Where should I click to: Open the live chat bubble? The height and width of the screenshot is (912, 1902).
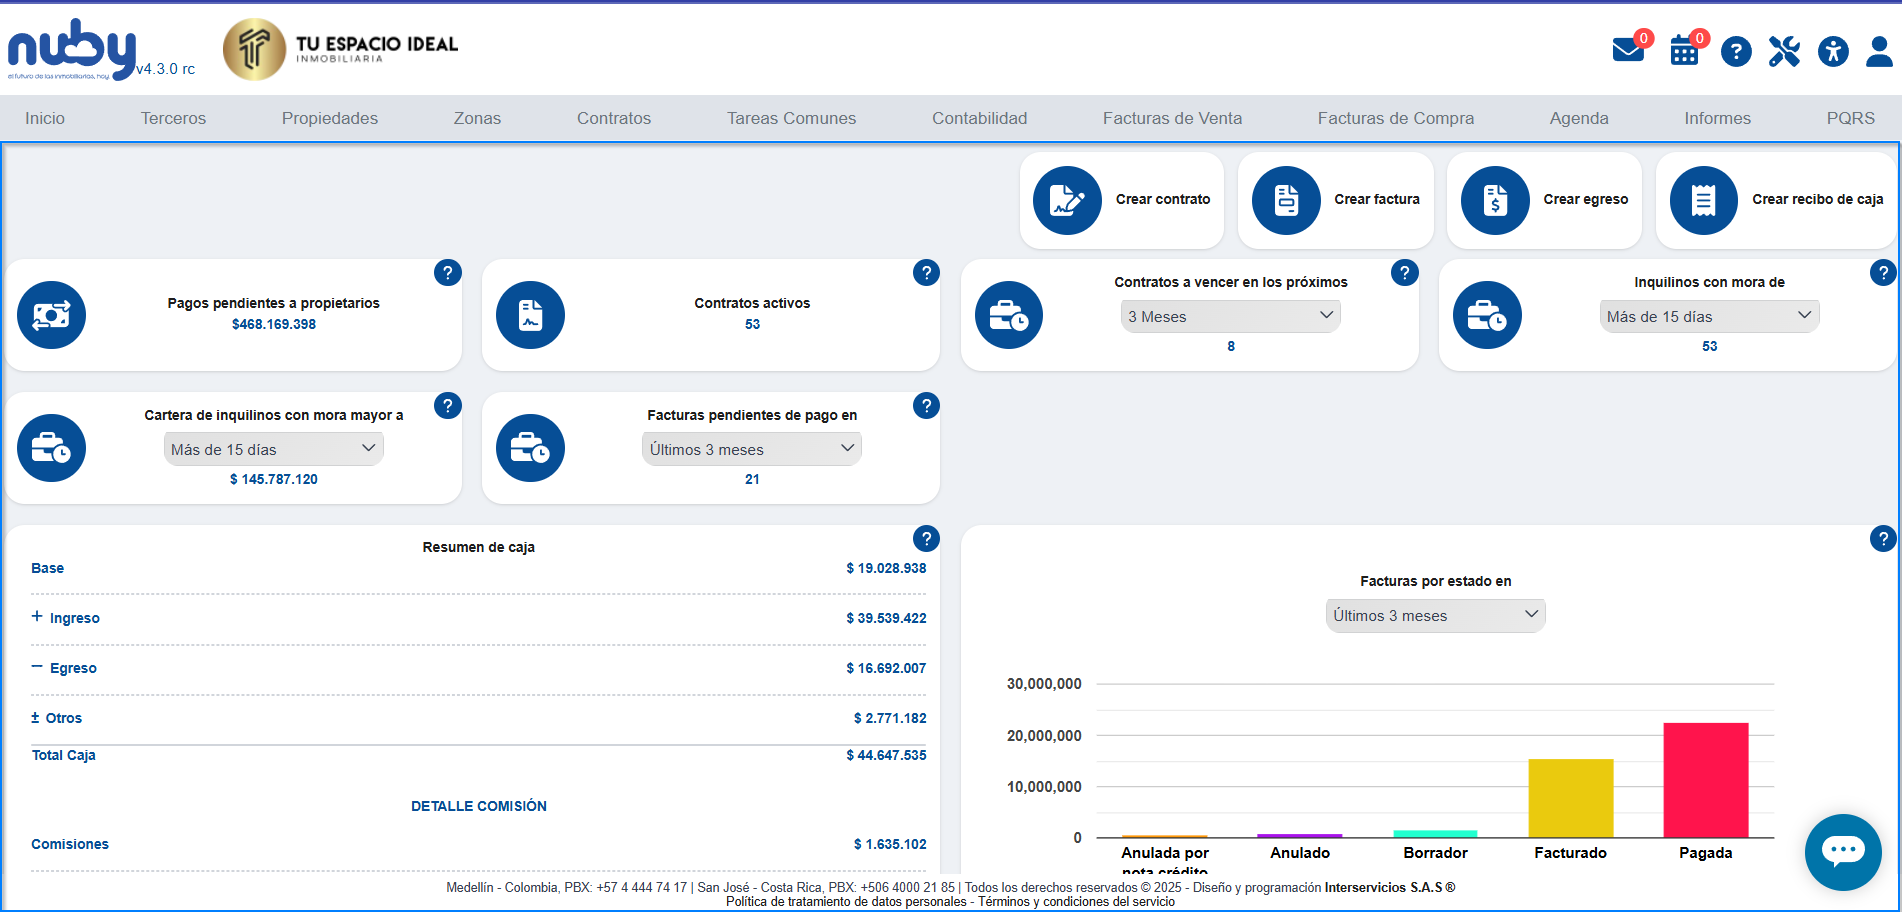click(x=1842, y=852)
